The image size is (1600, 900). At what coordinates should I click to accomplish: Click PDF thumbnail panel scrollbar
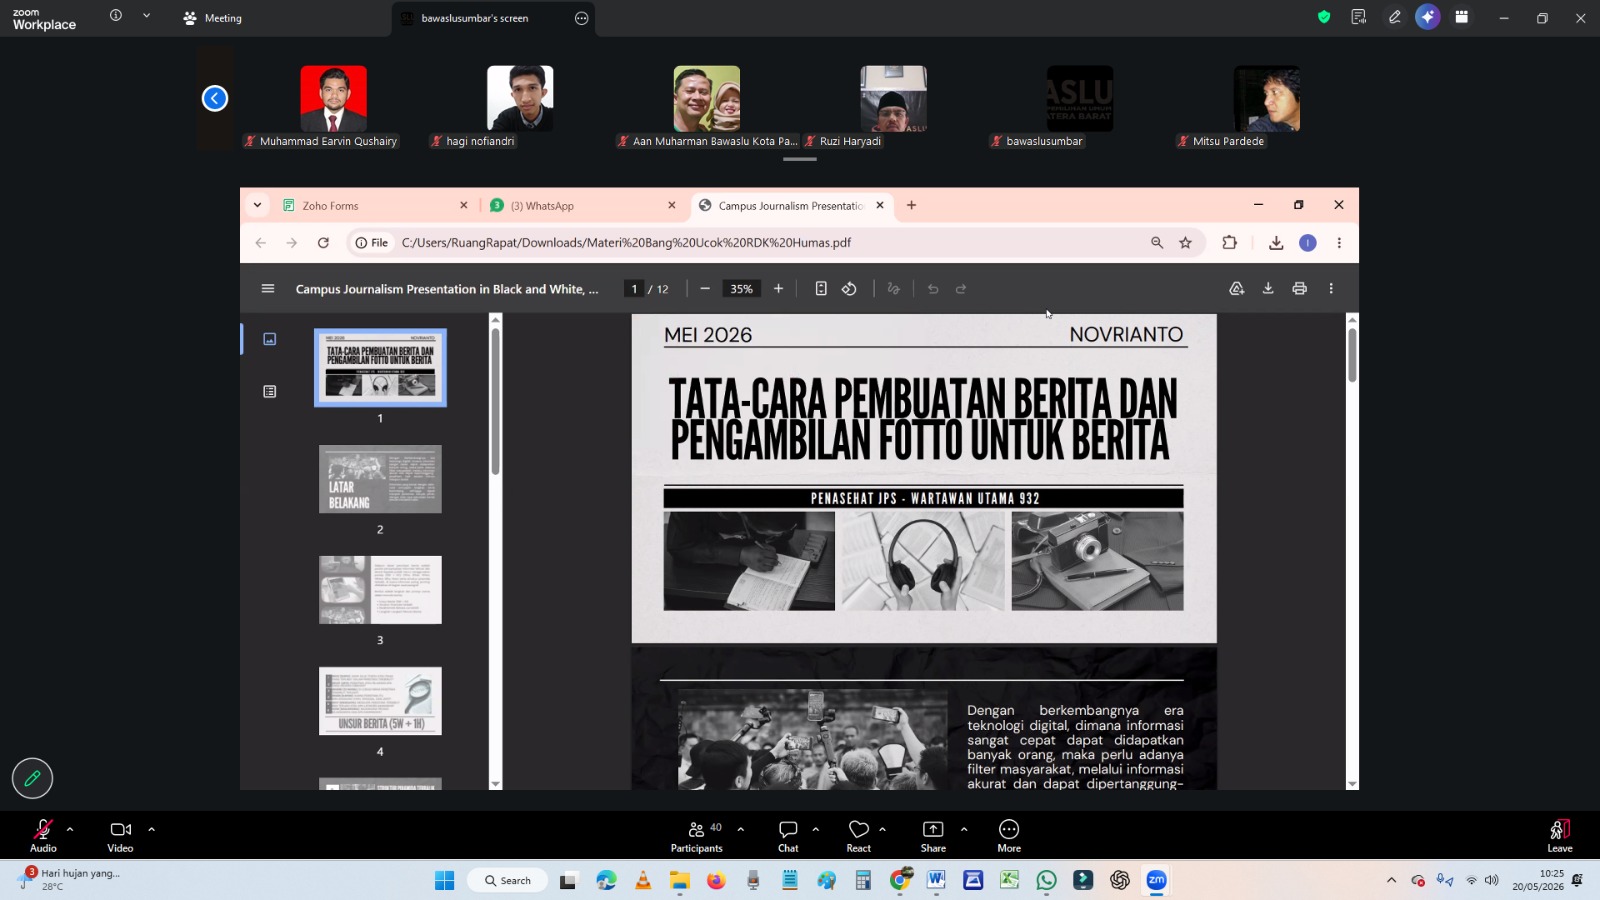(495, 402)
